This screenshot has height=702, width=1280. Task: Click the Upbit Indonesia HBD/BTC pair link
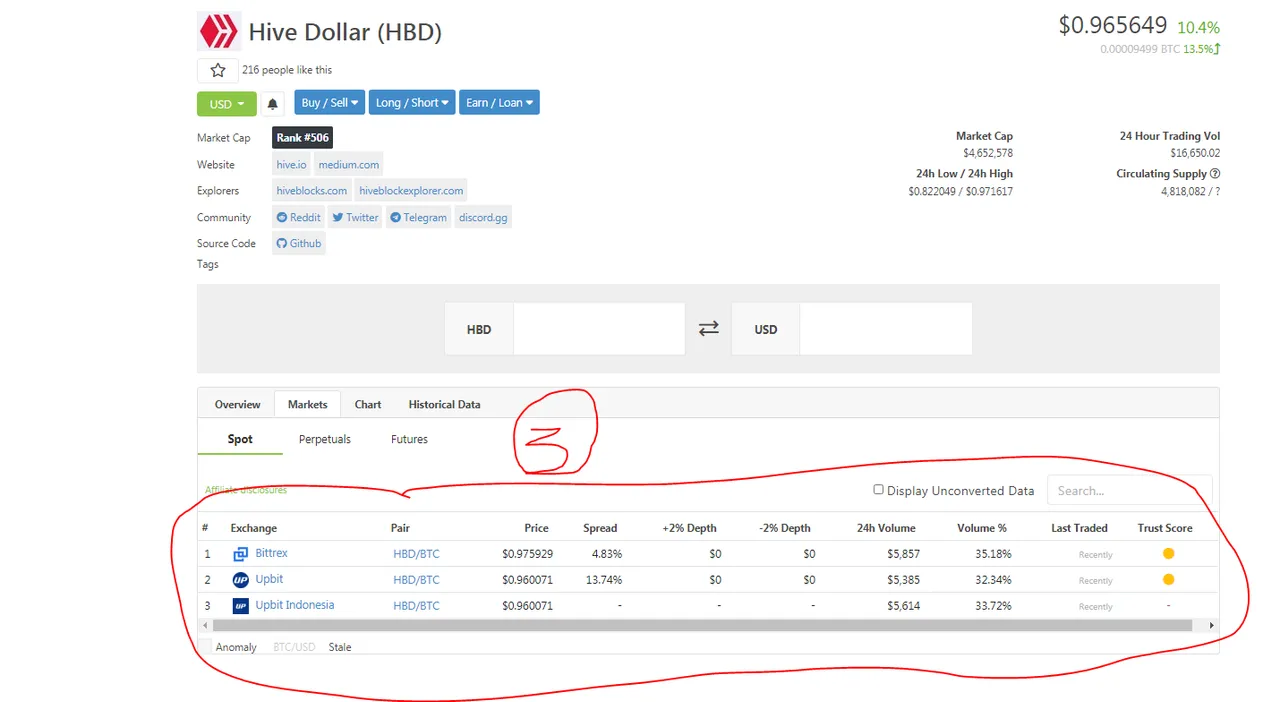pos(416,606)
